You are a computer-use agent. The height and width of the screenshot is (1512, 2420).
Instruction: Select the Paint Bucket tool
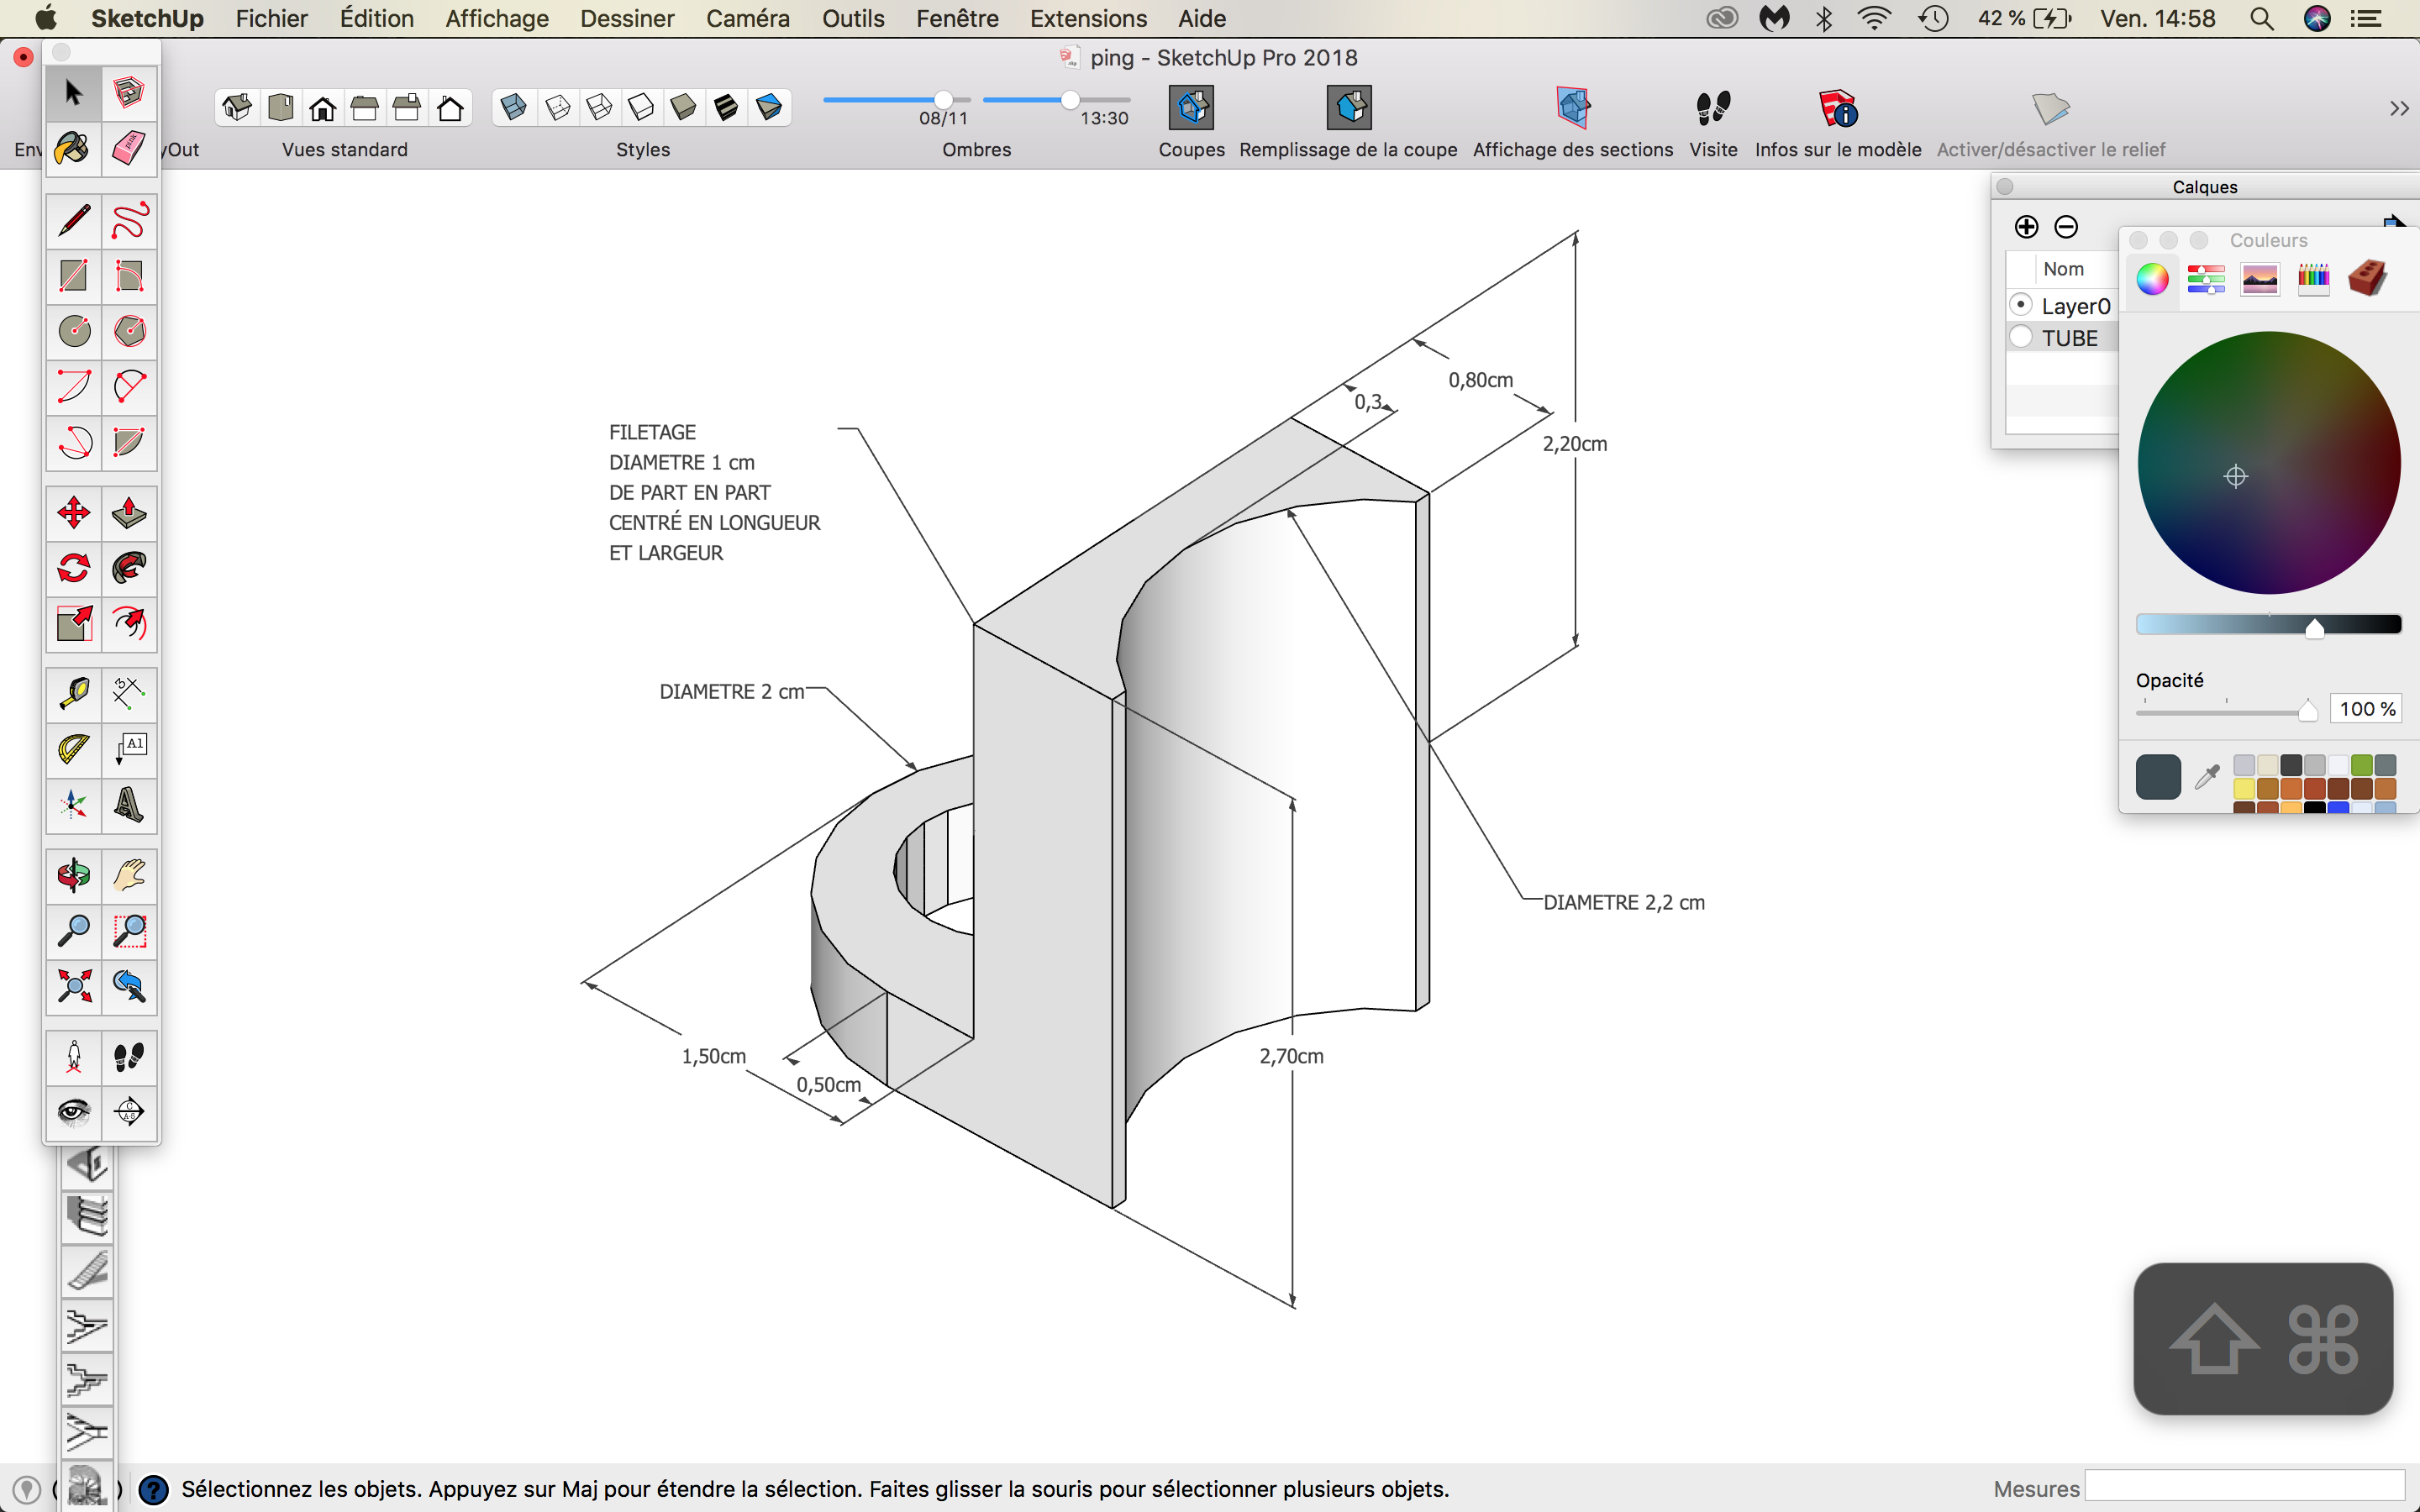(x=73, y=149)
